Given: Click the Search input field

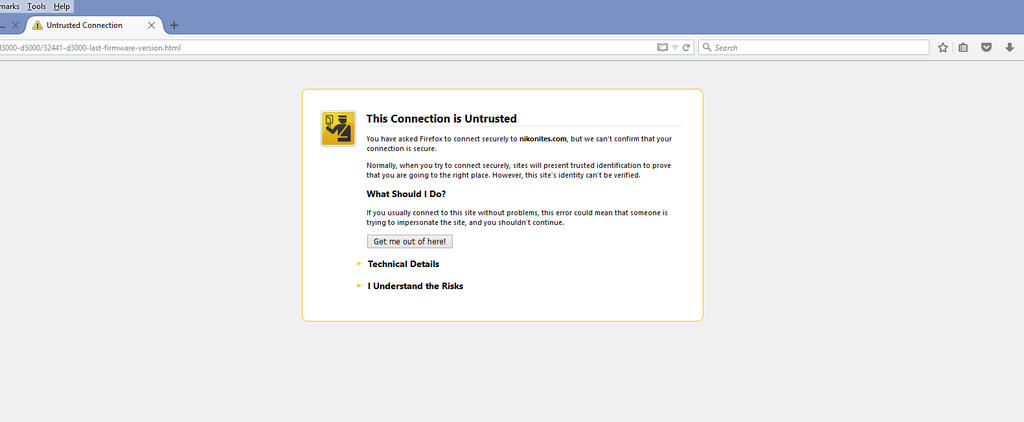Looking at the screenshot, I should (x=814, y=48).
